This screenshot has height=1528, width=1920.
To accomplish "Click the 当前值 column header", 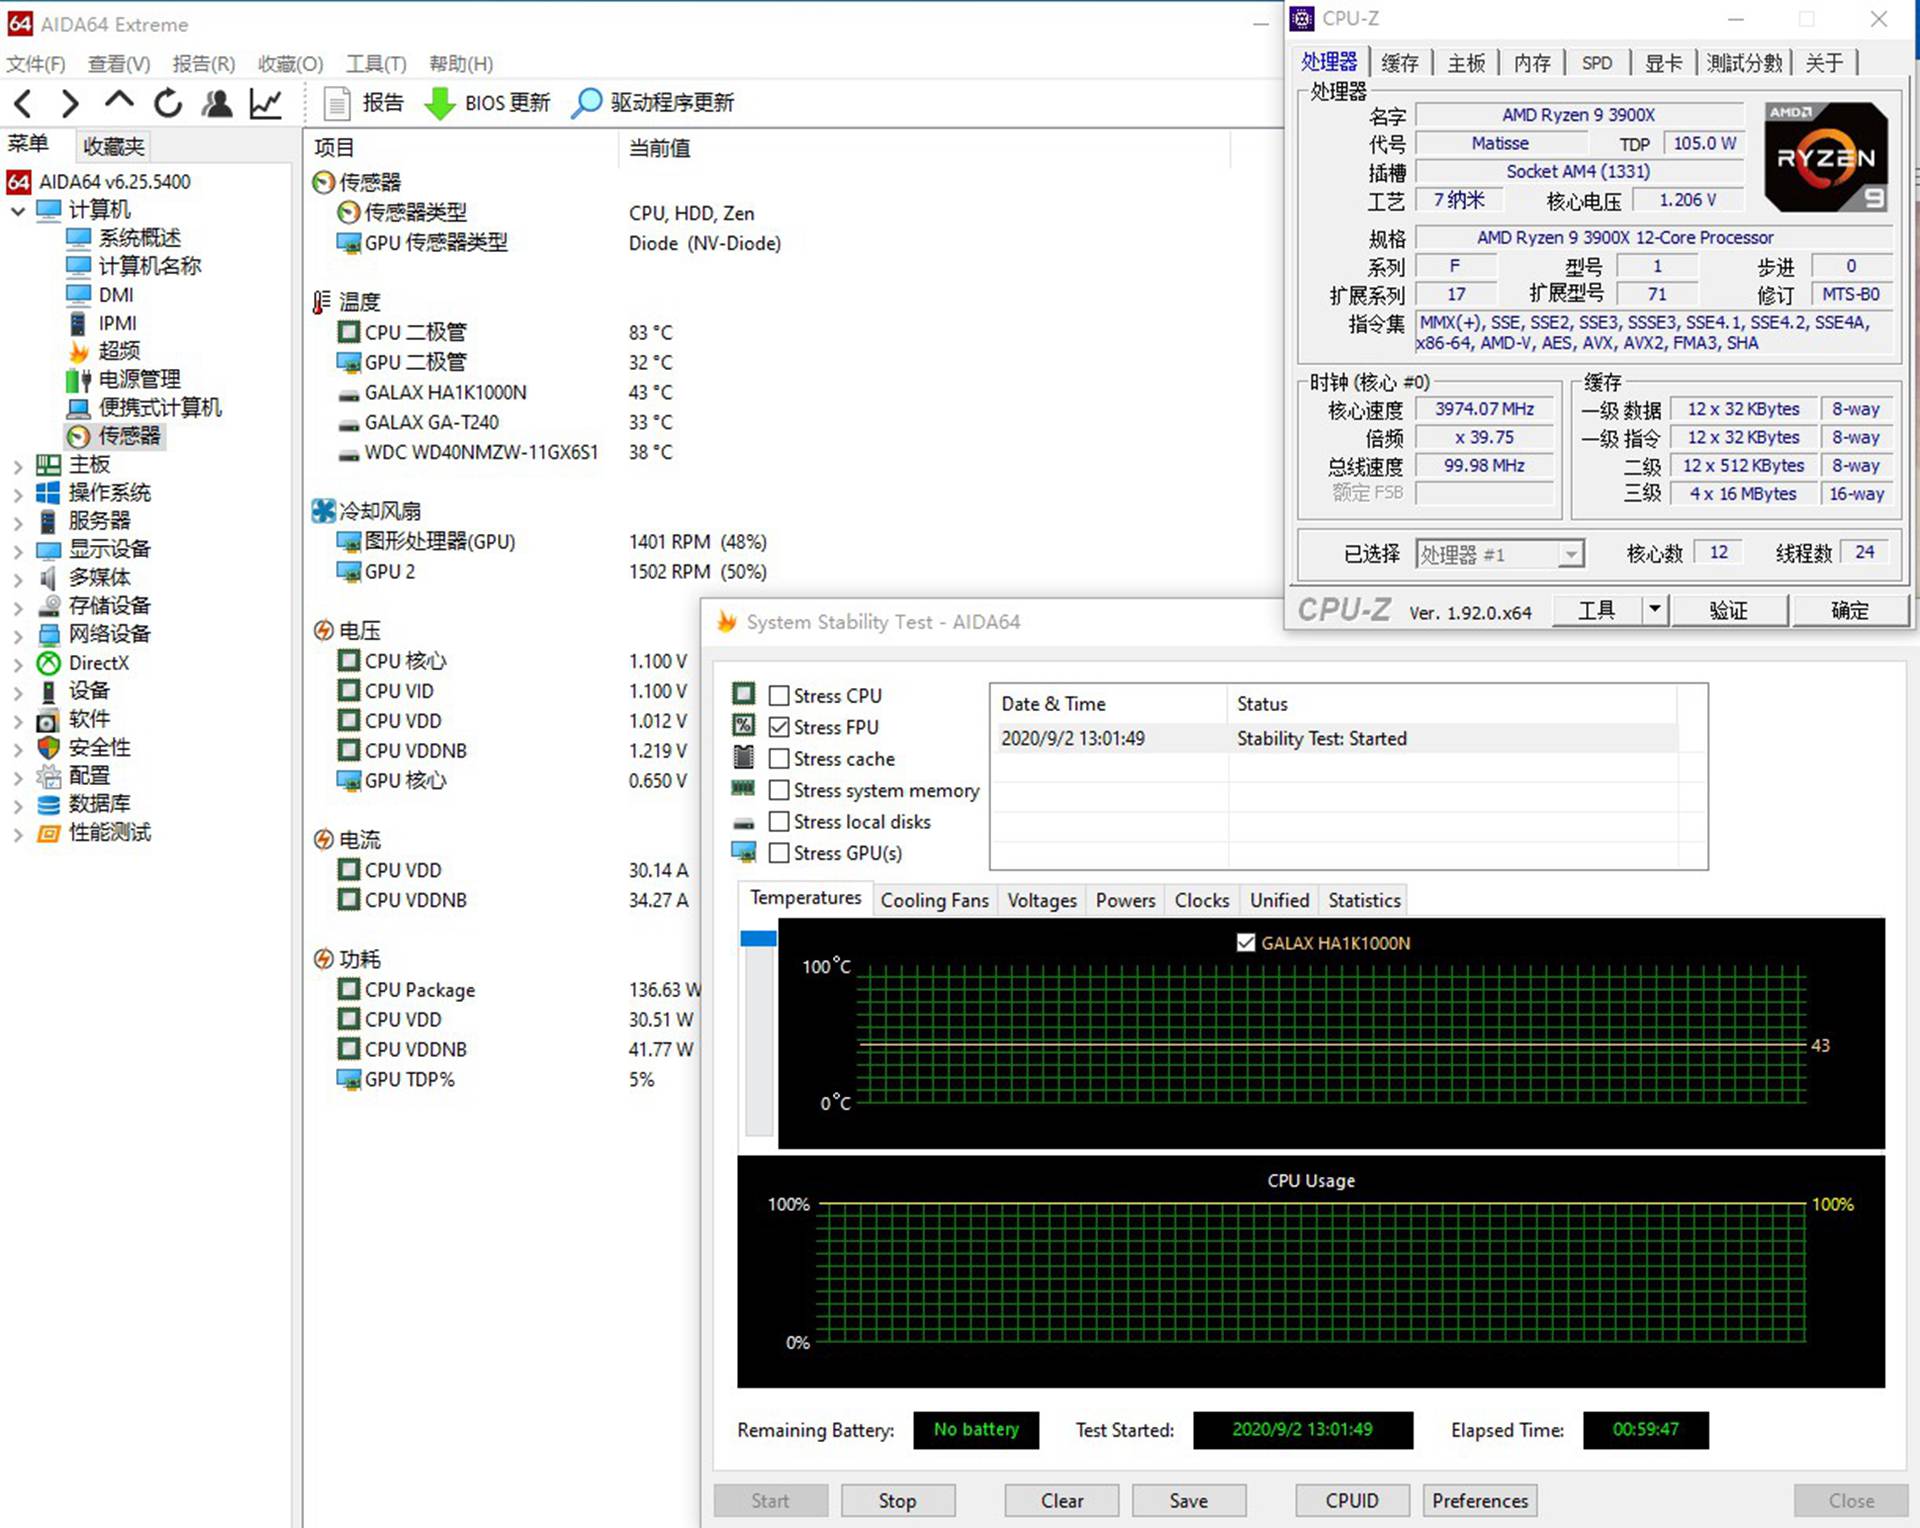I will [x=924, y=148].
